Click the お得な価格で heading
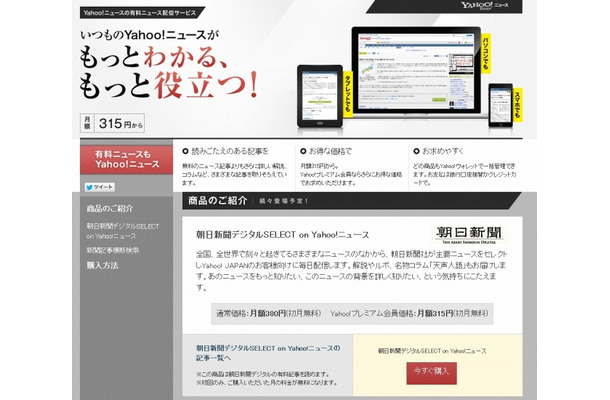This screenshot has width=610, height=400. 326,151
